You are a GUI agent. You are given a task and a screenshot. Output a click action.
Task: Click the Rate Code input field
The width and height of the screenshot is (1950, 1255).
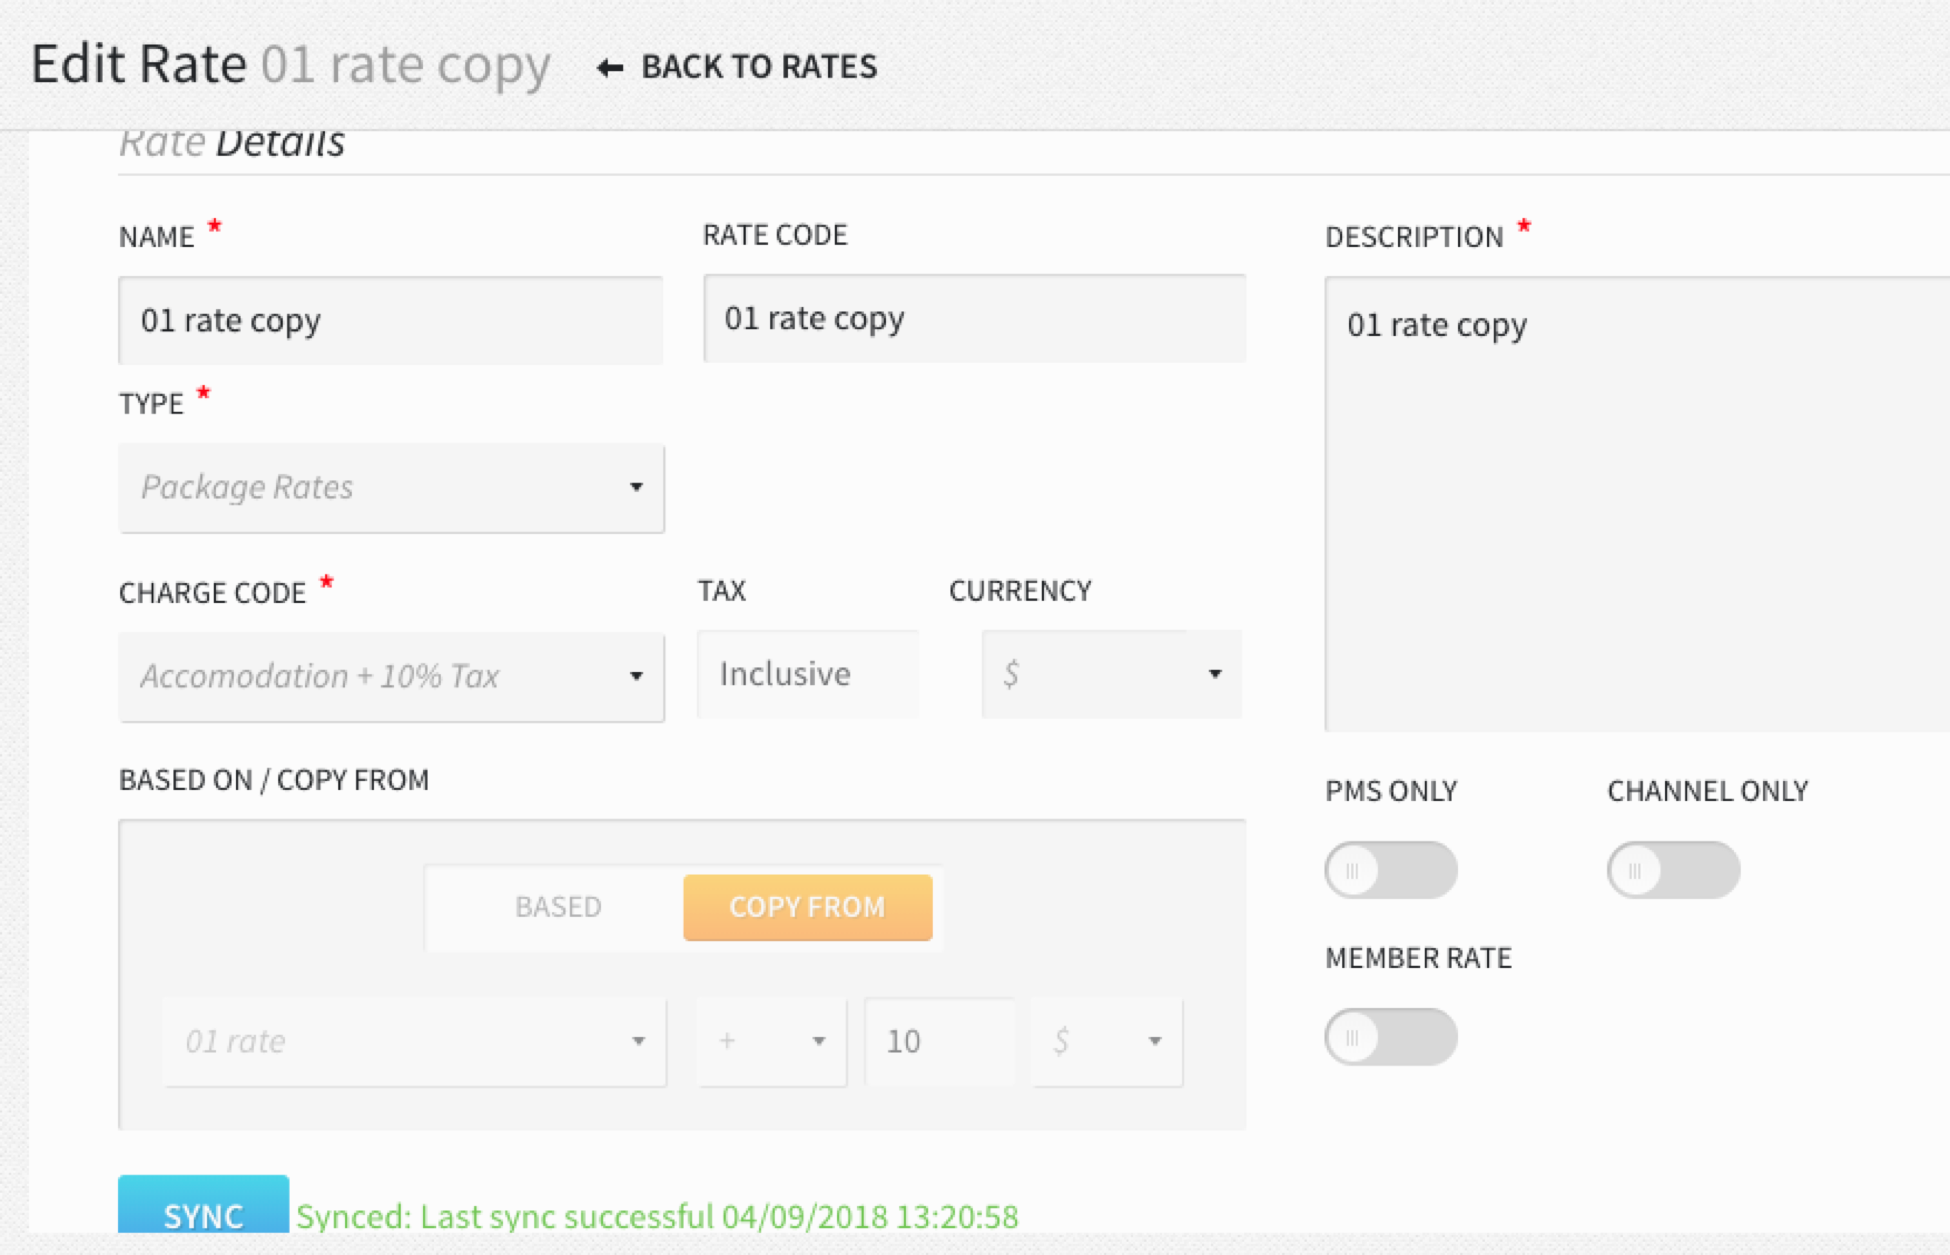975,318
